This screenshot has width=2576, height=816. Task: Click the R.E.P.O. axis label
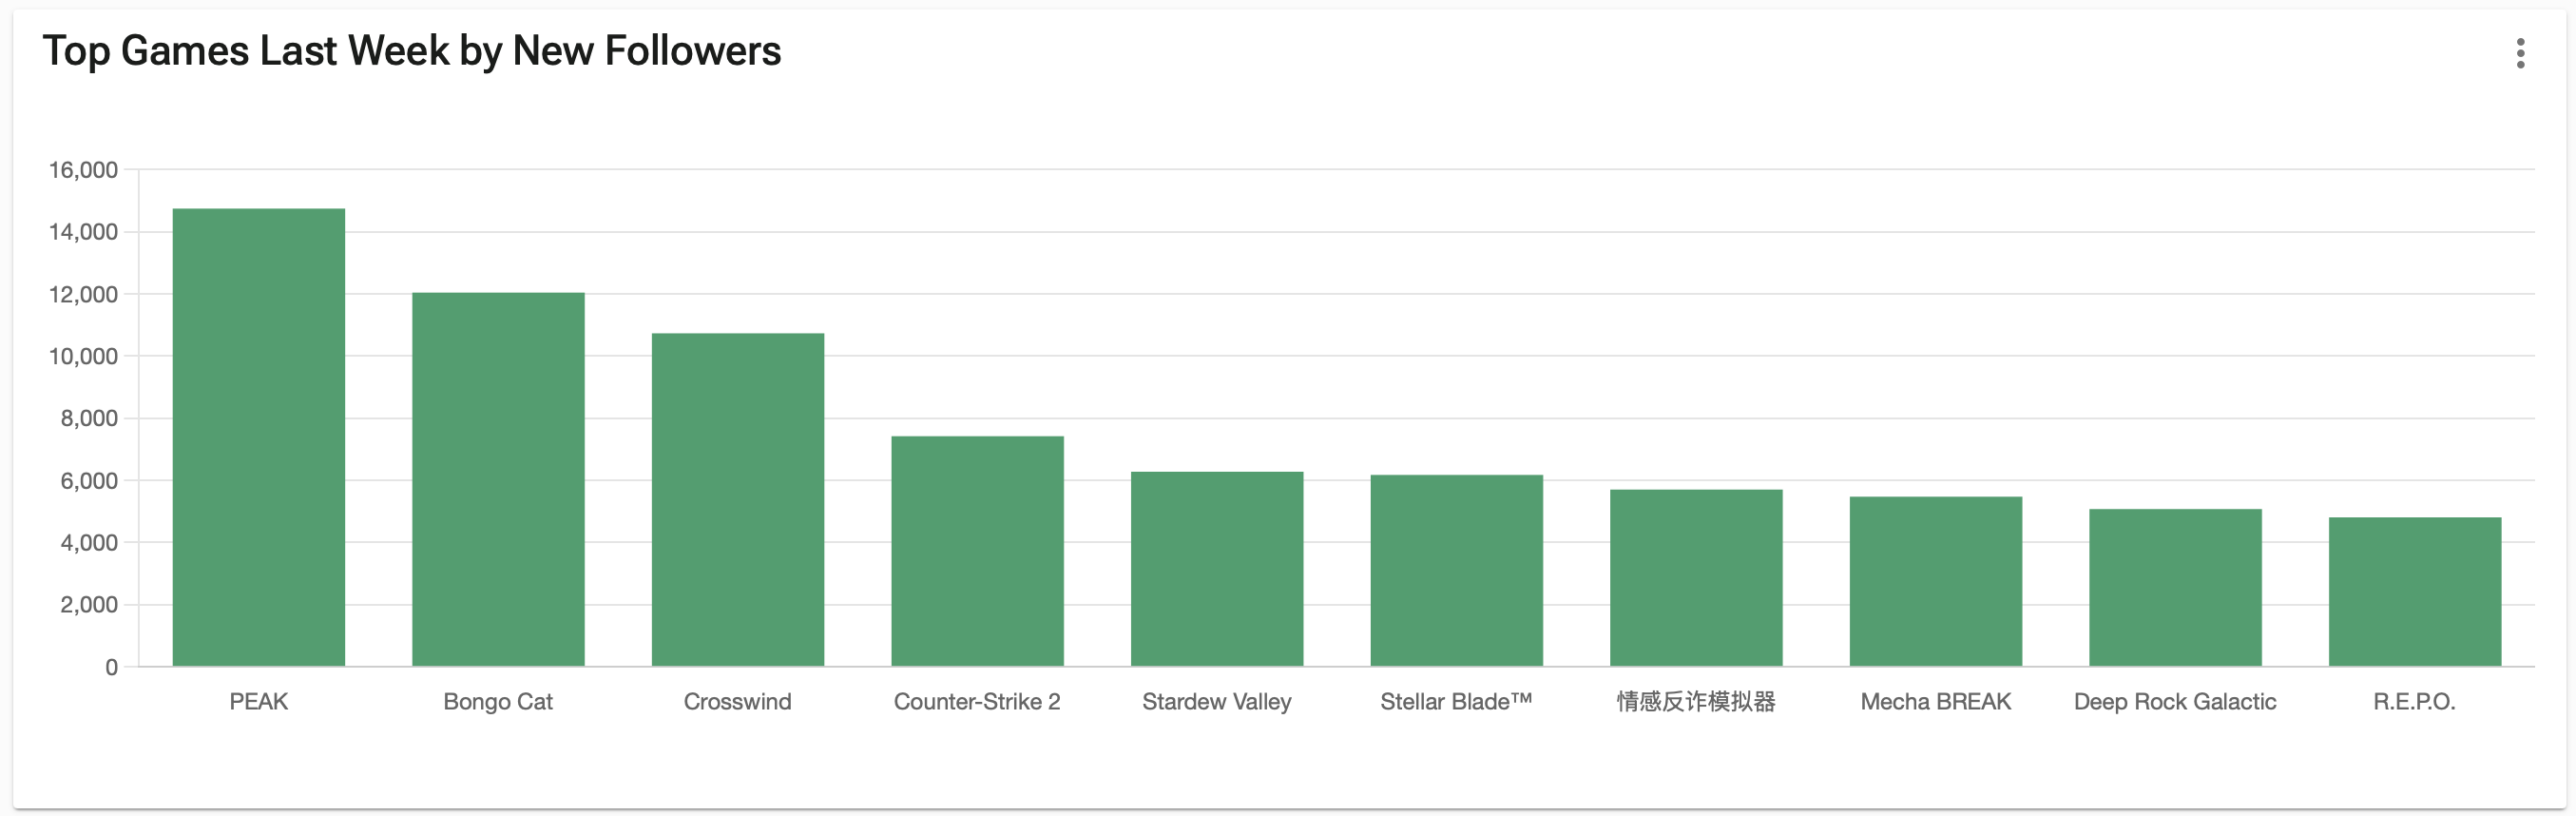click(2414, 702)
